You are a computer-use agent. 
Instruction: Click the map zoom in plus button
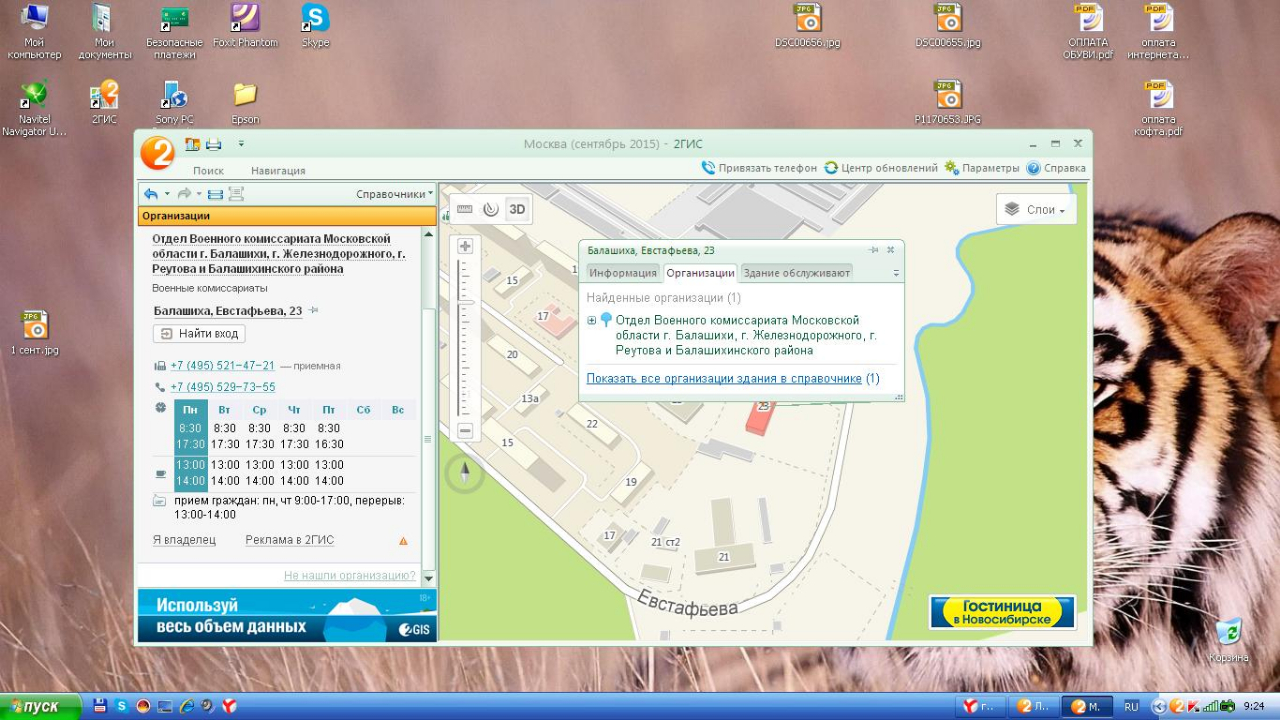point(465,246)
